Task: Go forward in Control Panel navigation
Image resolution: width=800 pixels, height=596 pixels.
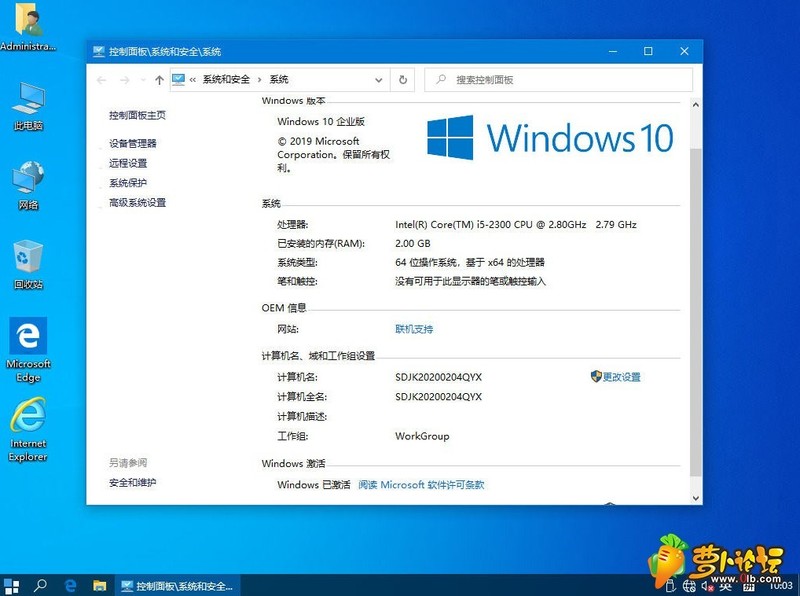Action: click(x=124, y=80)
